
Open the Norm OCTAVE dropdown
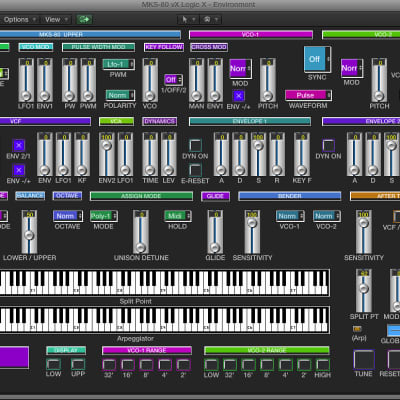coord(68,216)
